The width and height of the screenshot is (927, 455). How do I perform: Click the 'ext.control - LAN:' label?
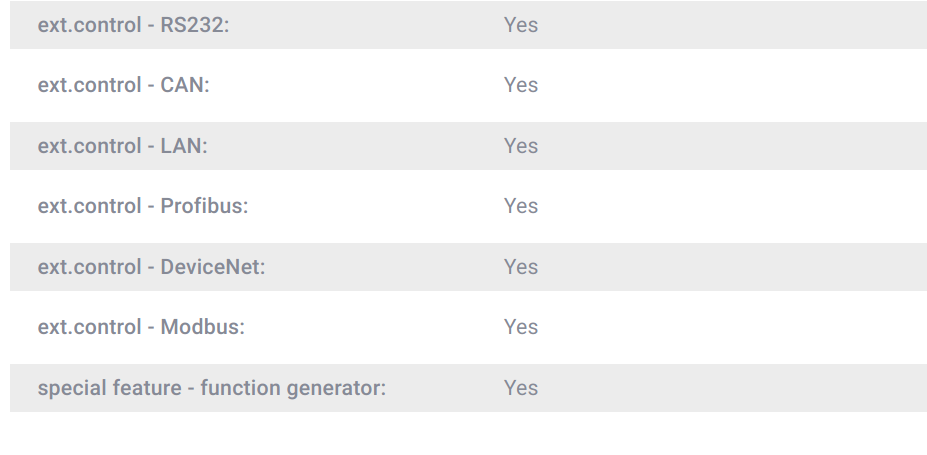coord(122,146)
